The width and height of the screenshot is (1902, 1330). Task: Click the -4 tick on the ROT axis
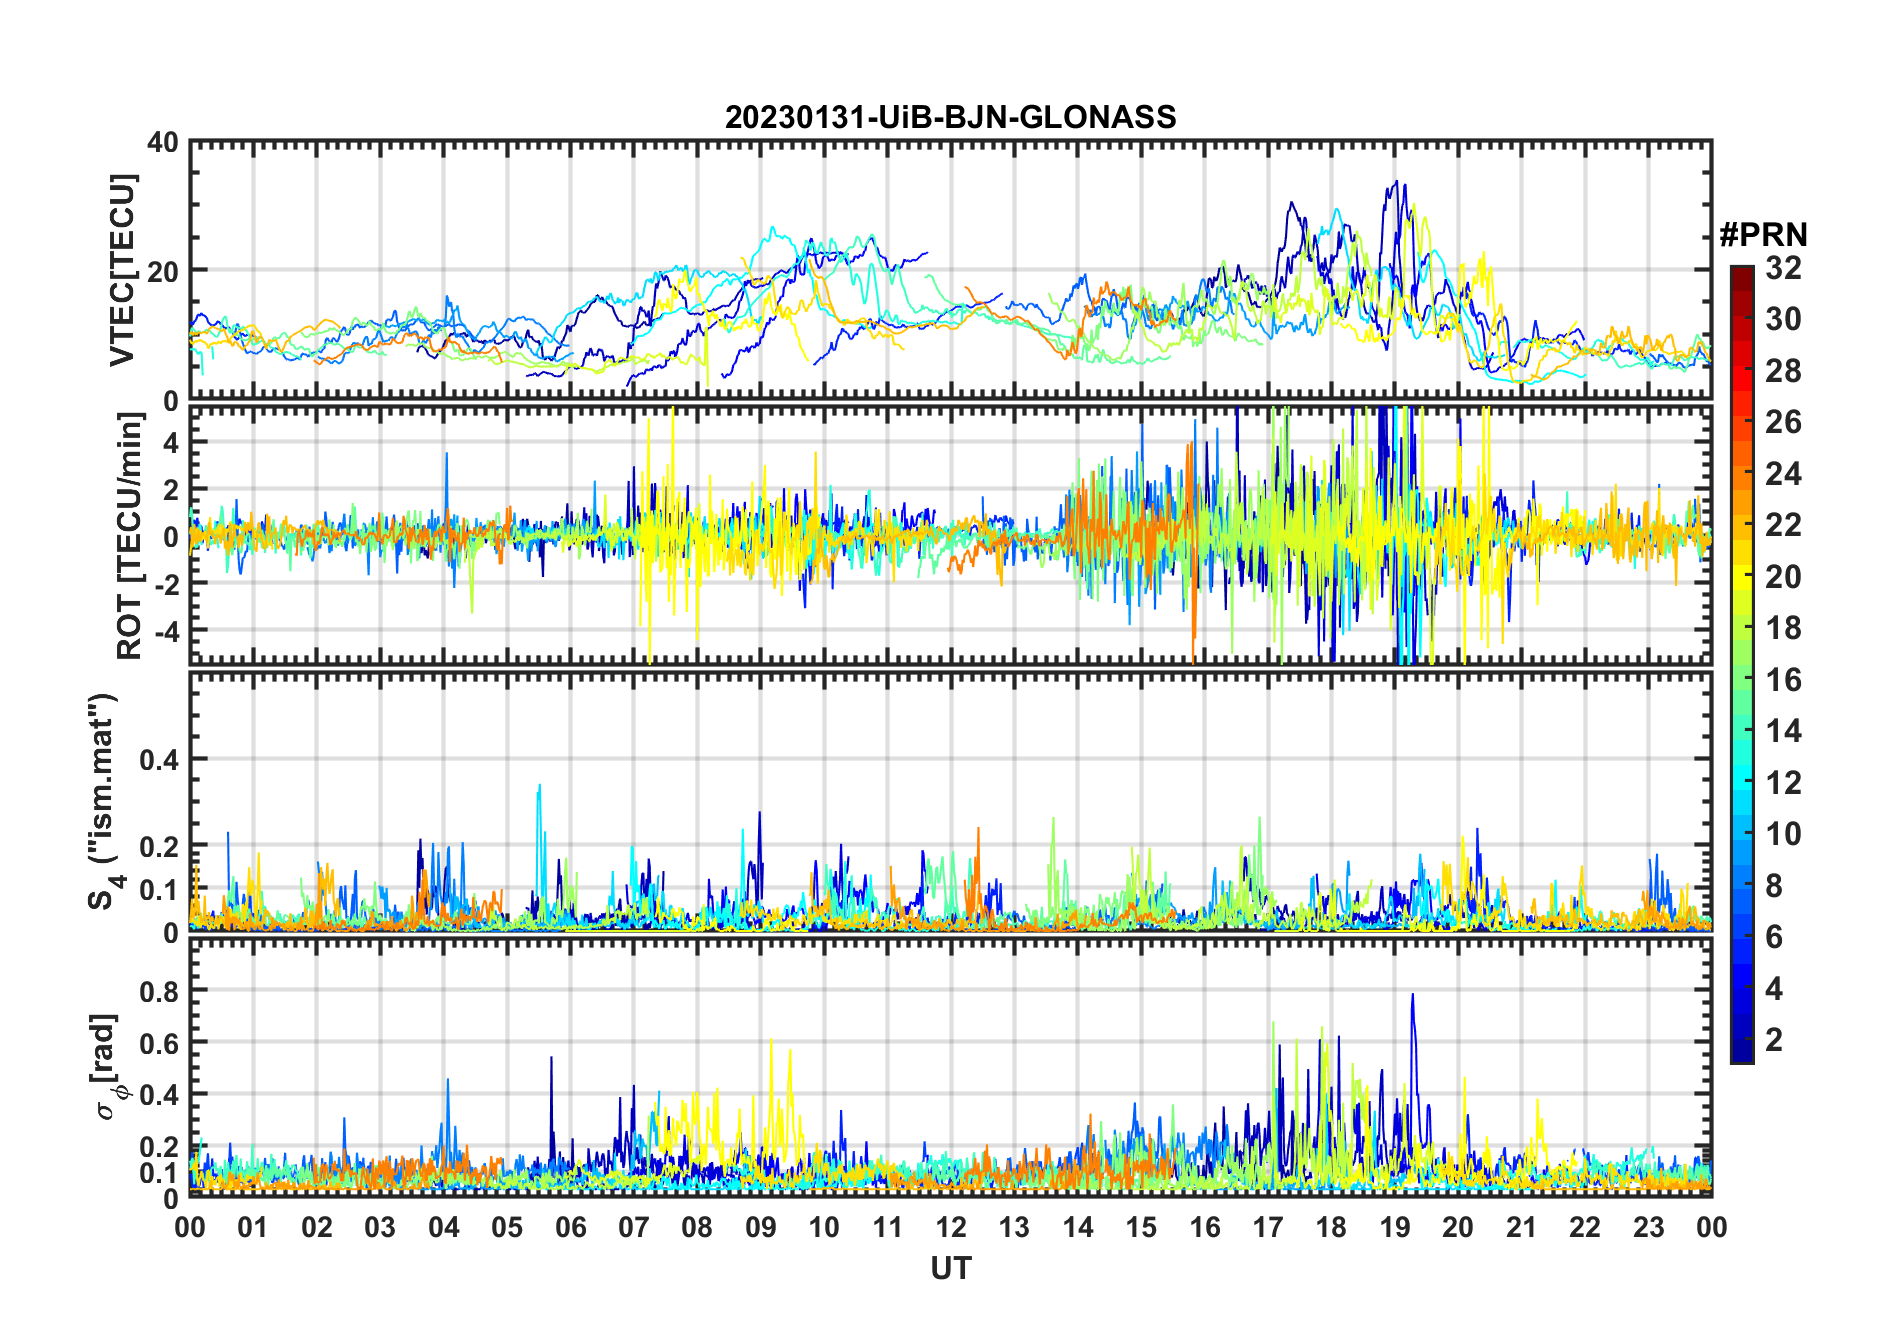pyautogui.click(x=165, y=631)
